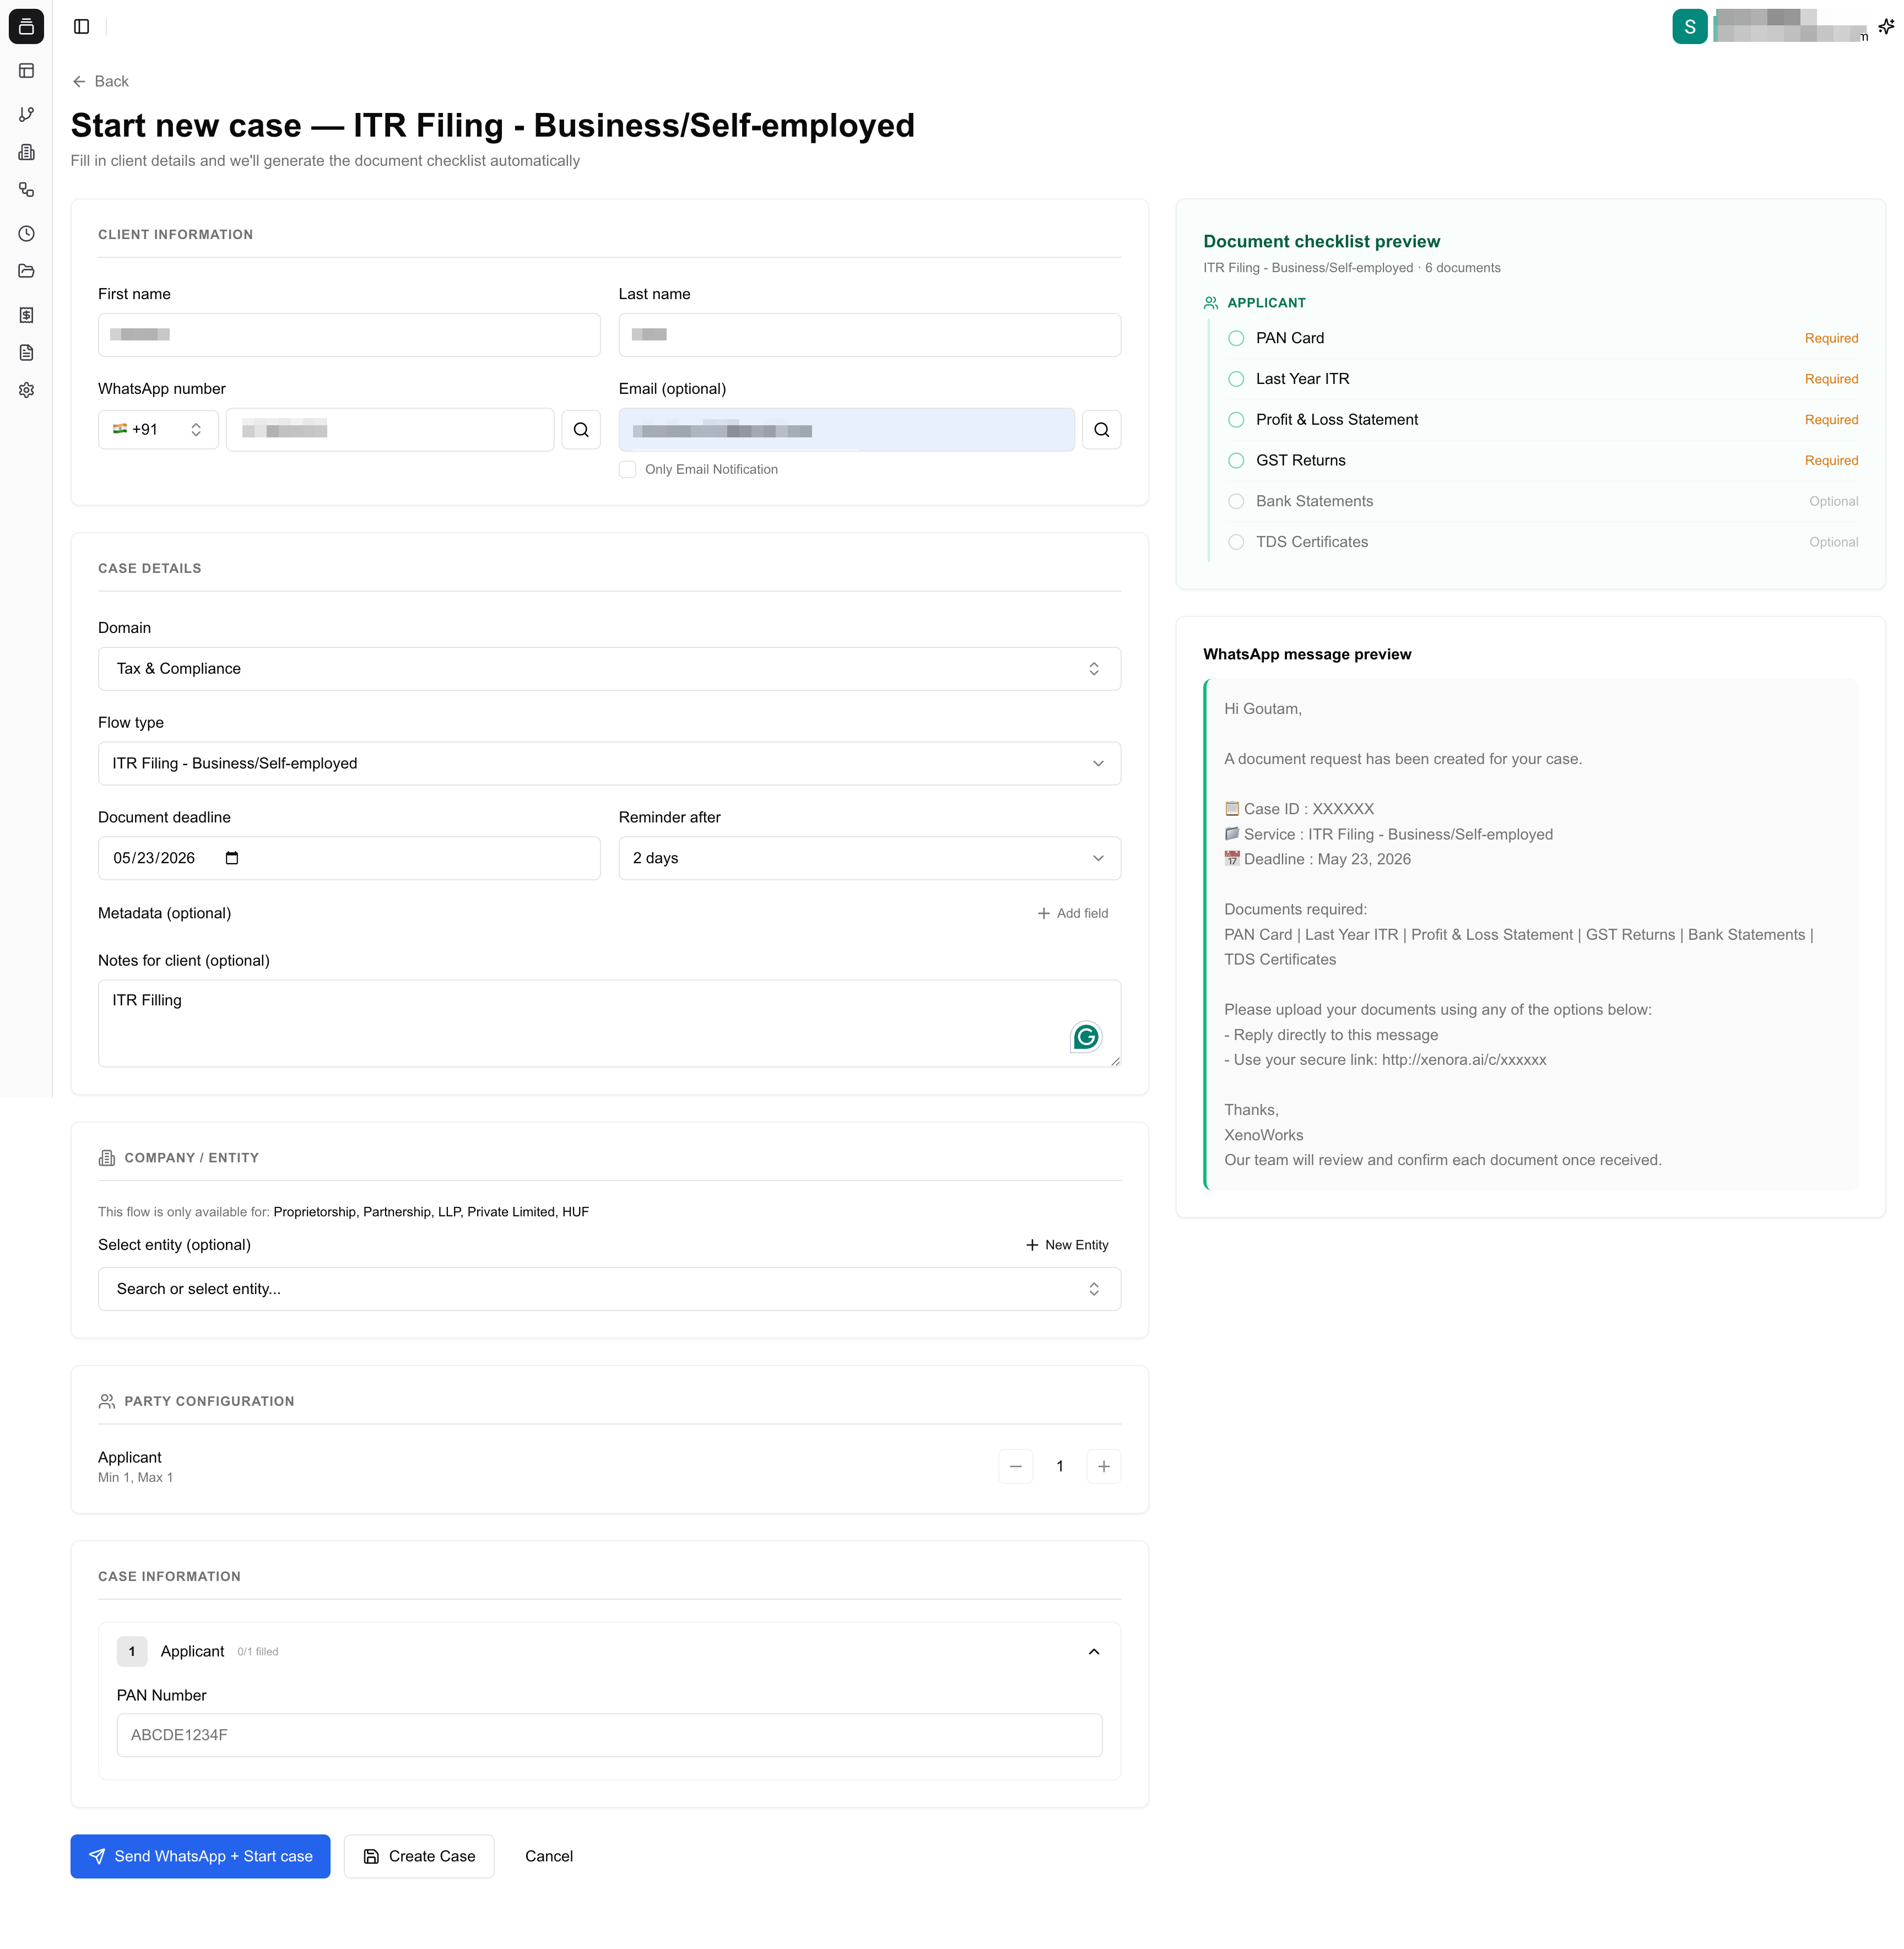1904x1949 pixels.
Task: Open the Search or select entity combobox
Action: pos(609,1290)
